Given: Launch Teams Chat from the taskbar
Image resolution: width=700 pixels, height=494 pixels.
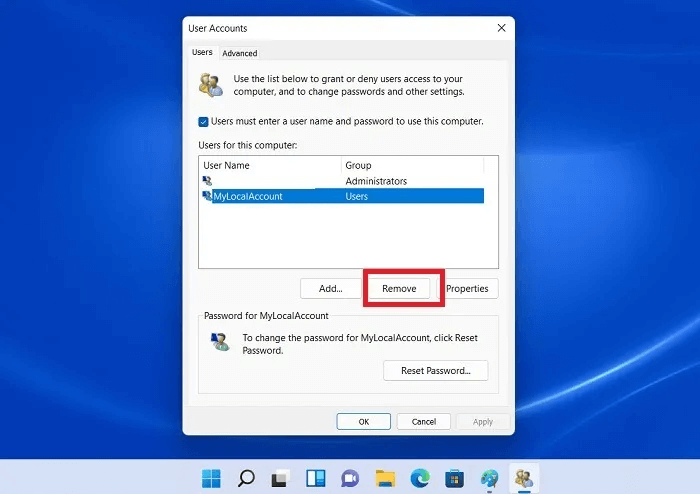Looking at the screenshot, I should coord(350,478).
